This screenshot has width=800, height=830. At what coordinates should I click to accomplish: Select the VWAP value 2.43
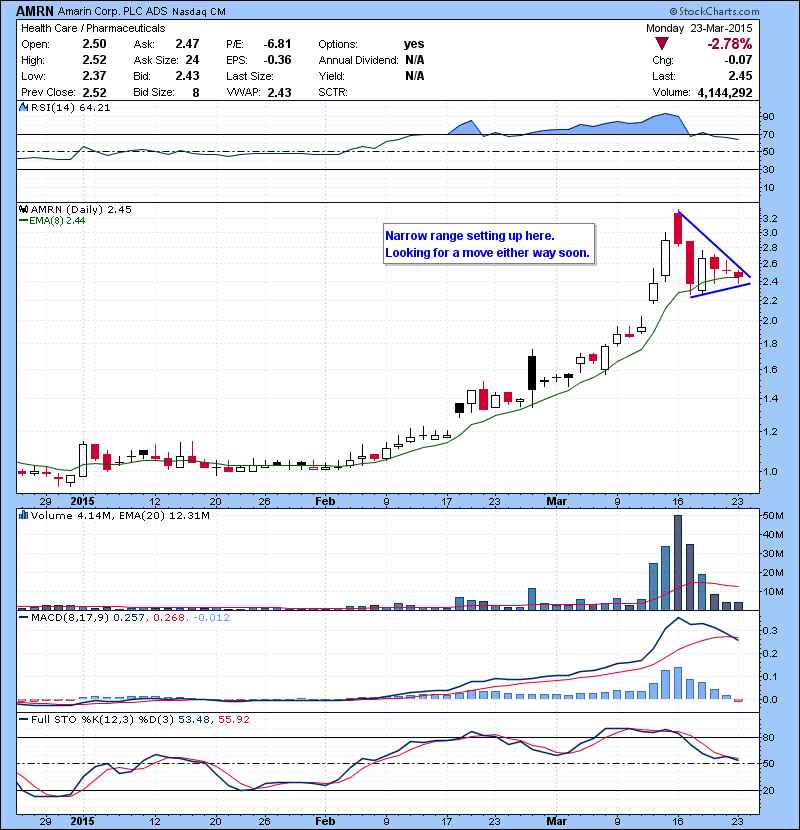(280, 93)
